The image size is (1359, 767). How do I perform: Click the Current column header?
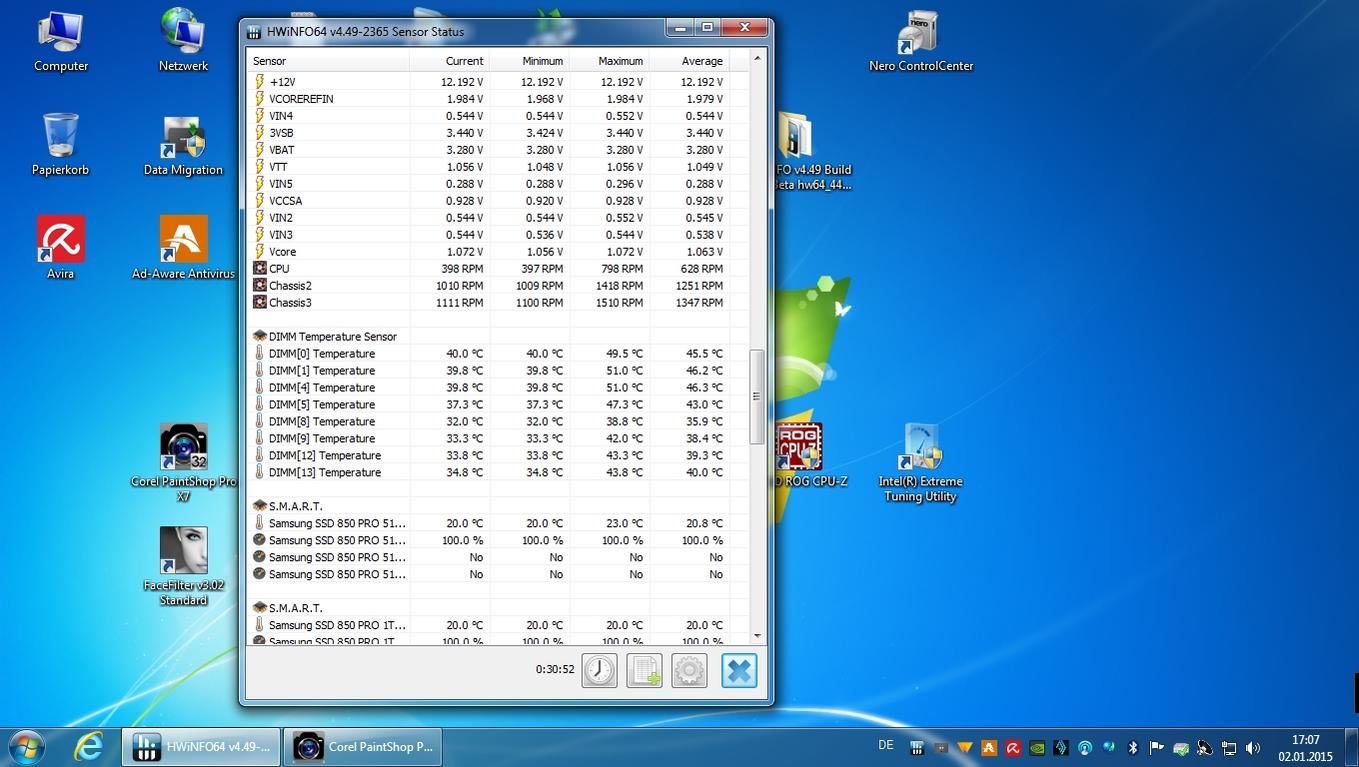pyautogui.click(x=450, y=61)
